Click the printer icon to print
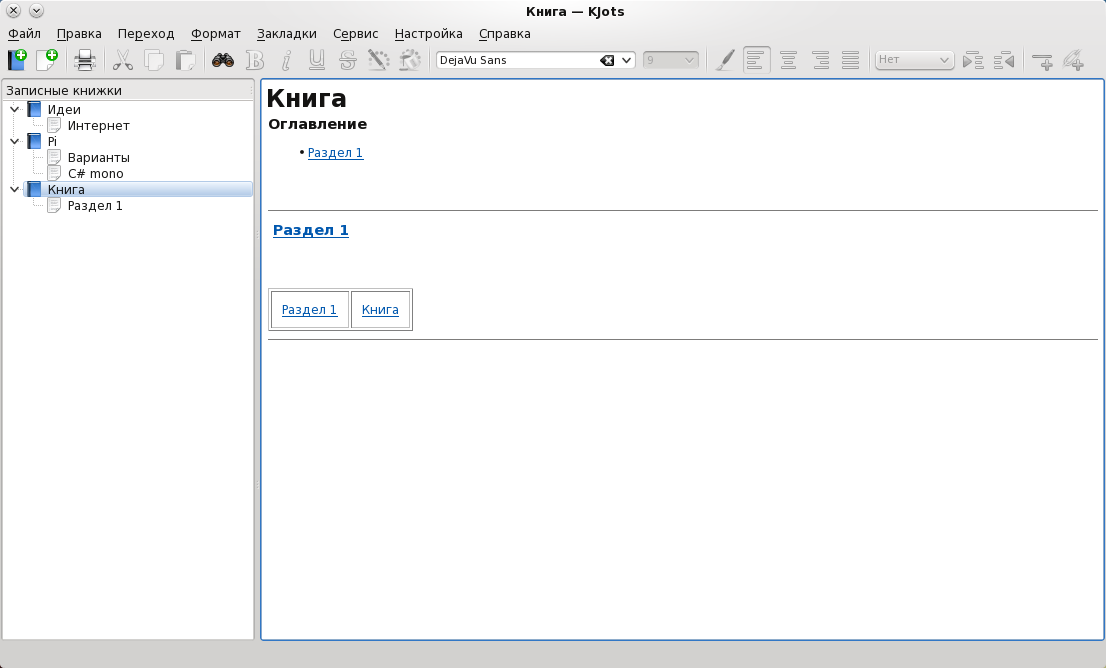1106x668 pixels. click(86, 60)
